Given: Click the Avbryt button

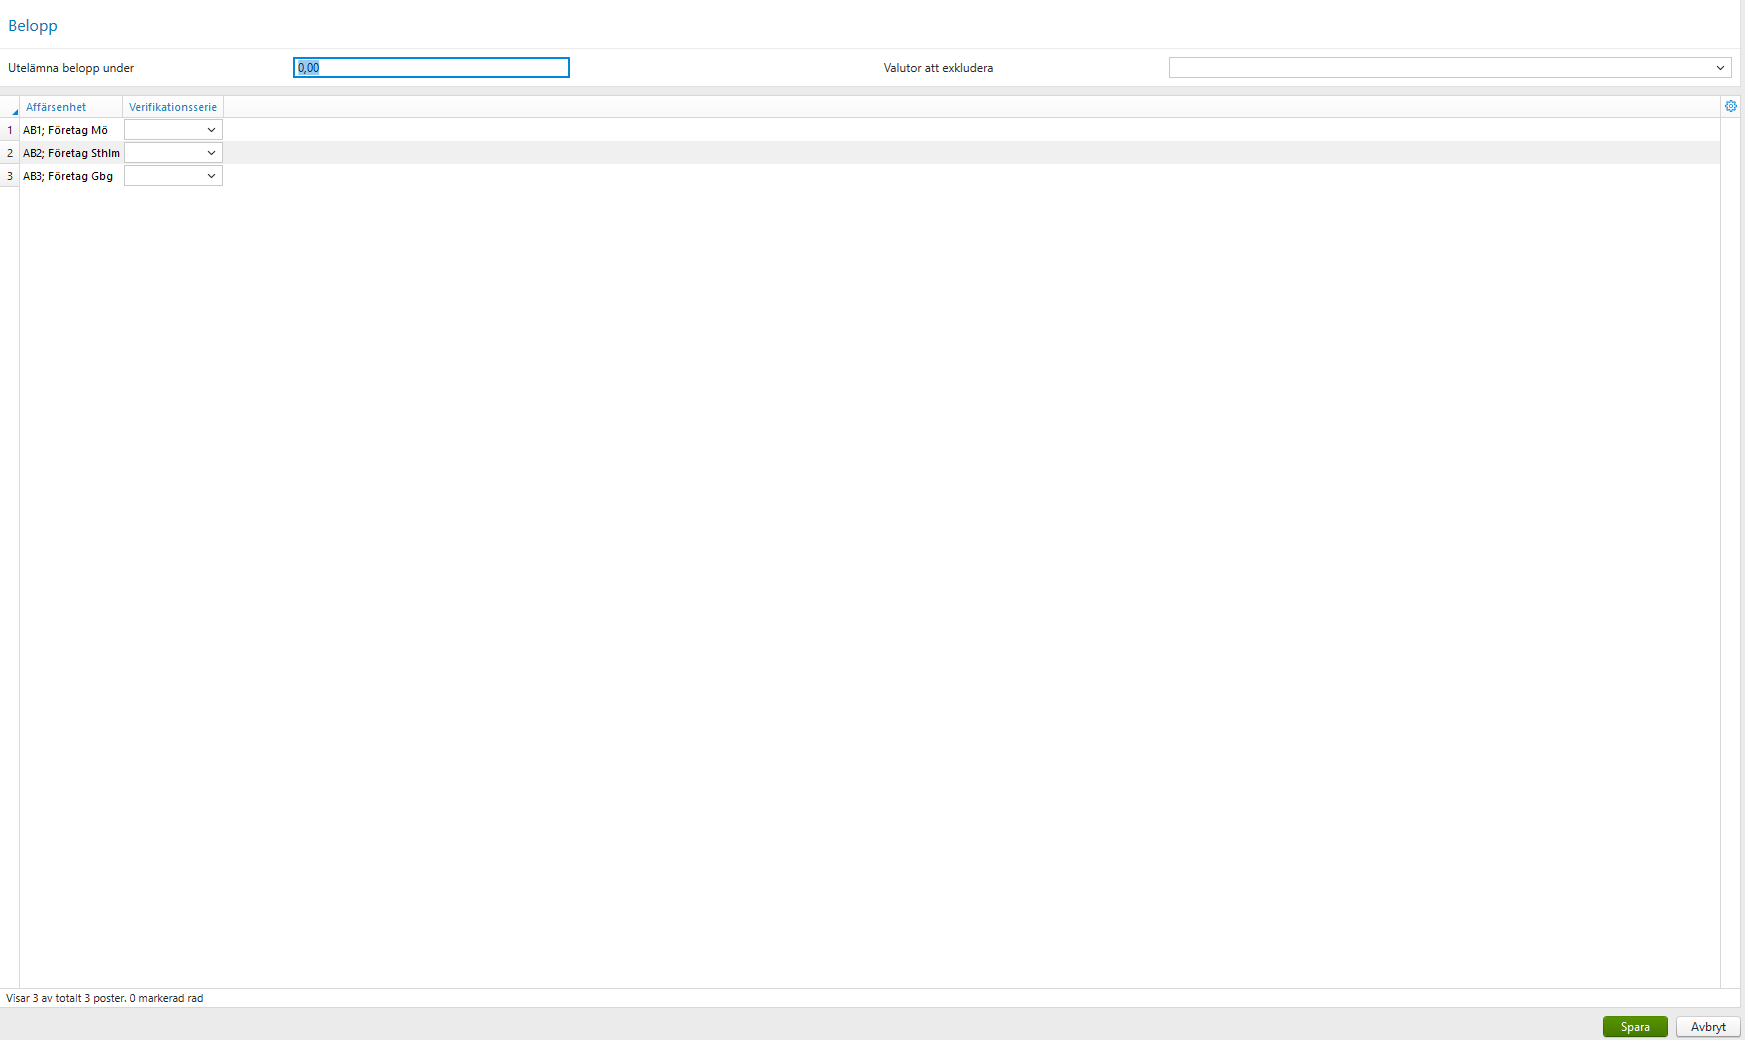Looking at the screenshot, I should 1708,1026.
